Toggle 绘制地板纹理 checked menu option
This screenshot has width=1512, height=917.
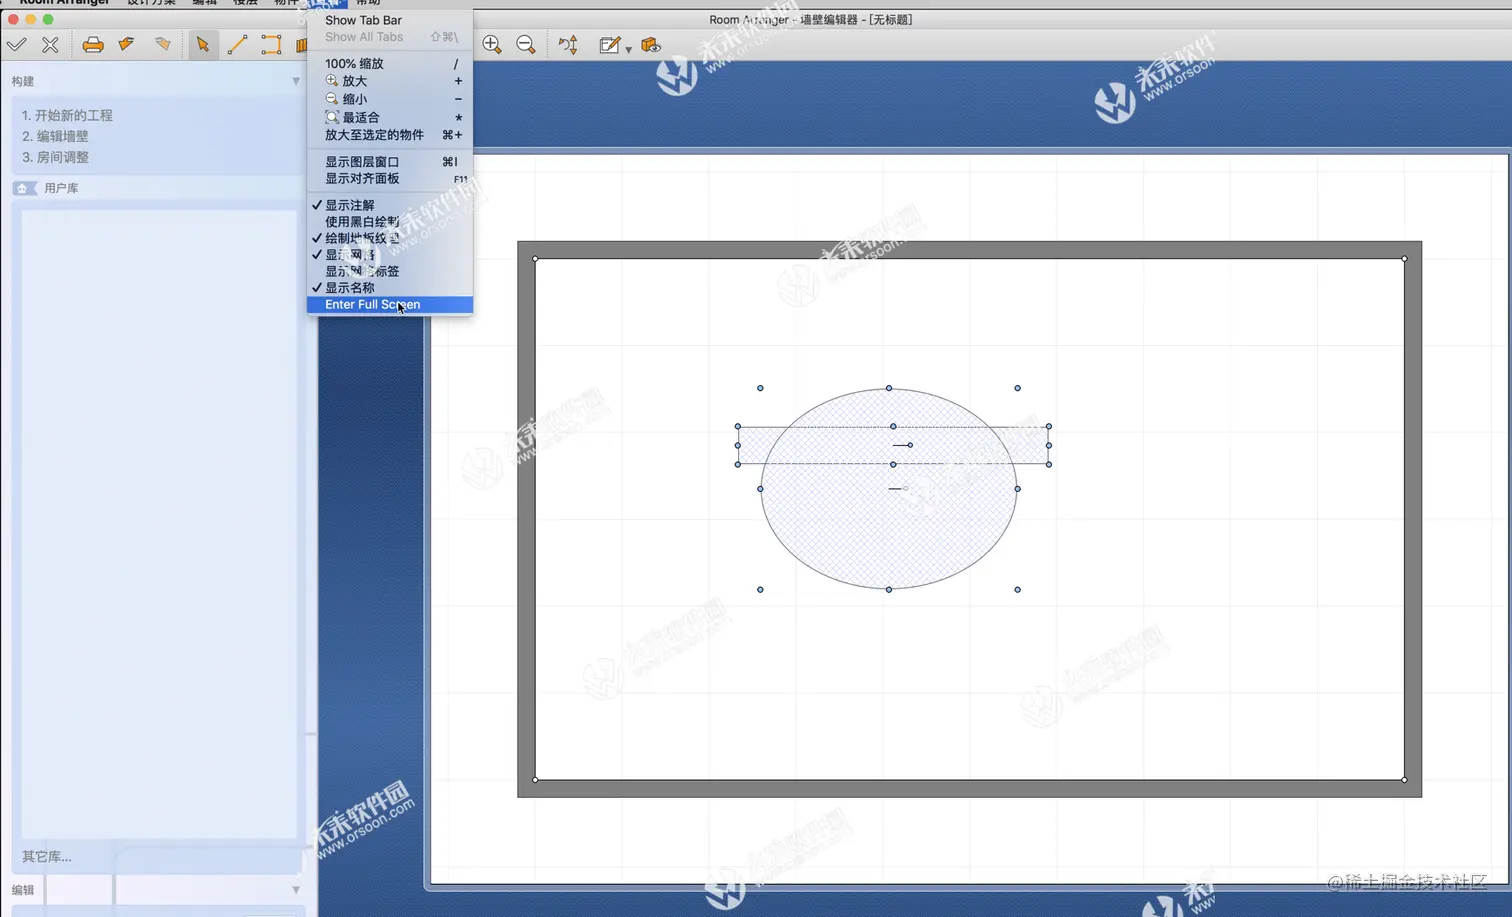[390, 238]
